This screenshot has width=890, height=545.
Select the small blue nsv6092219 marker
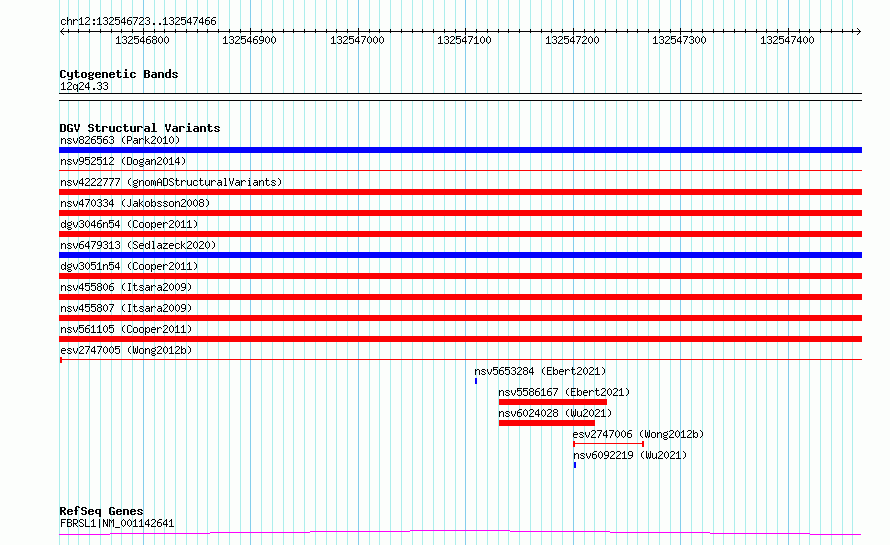pyautogui.click(x=575, y=465)
